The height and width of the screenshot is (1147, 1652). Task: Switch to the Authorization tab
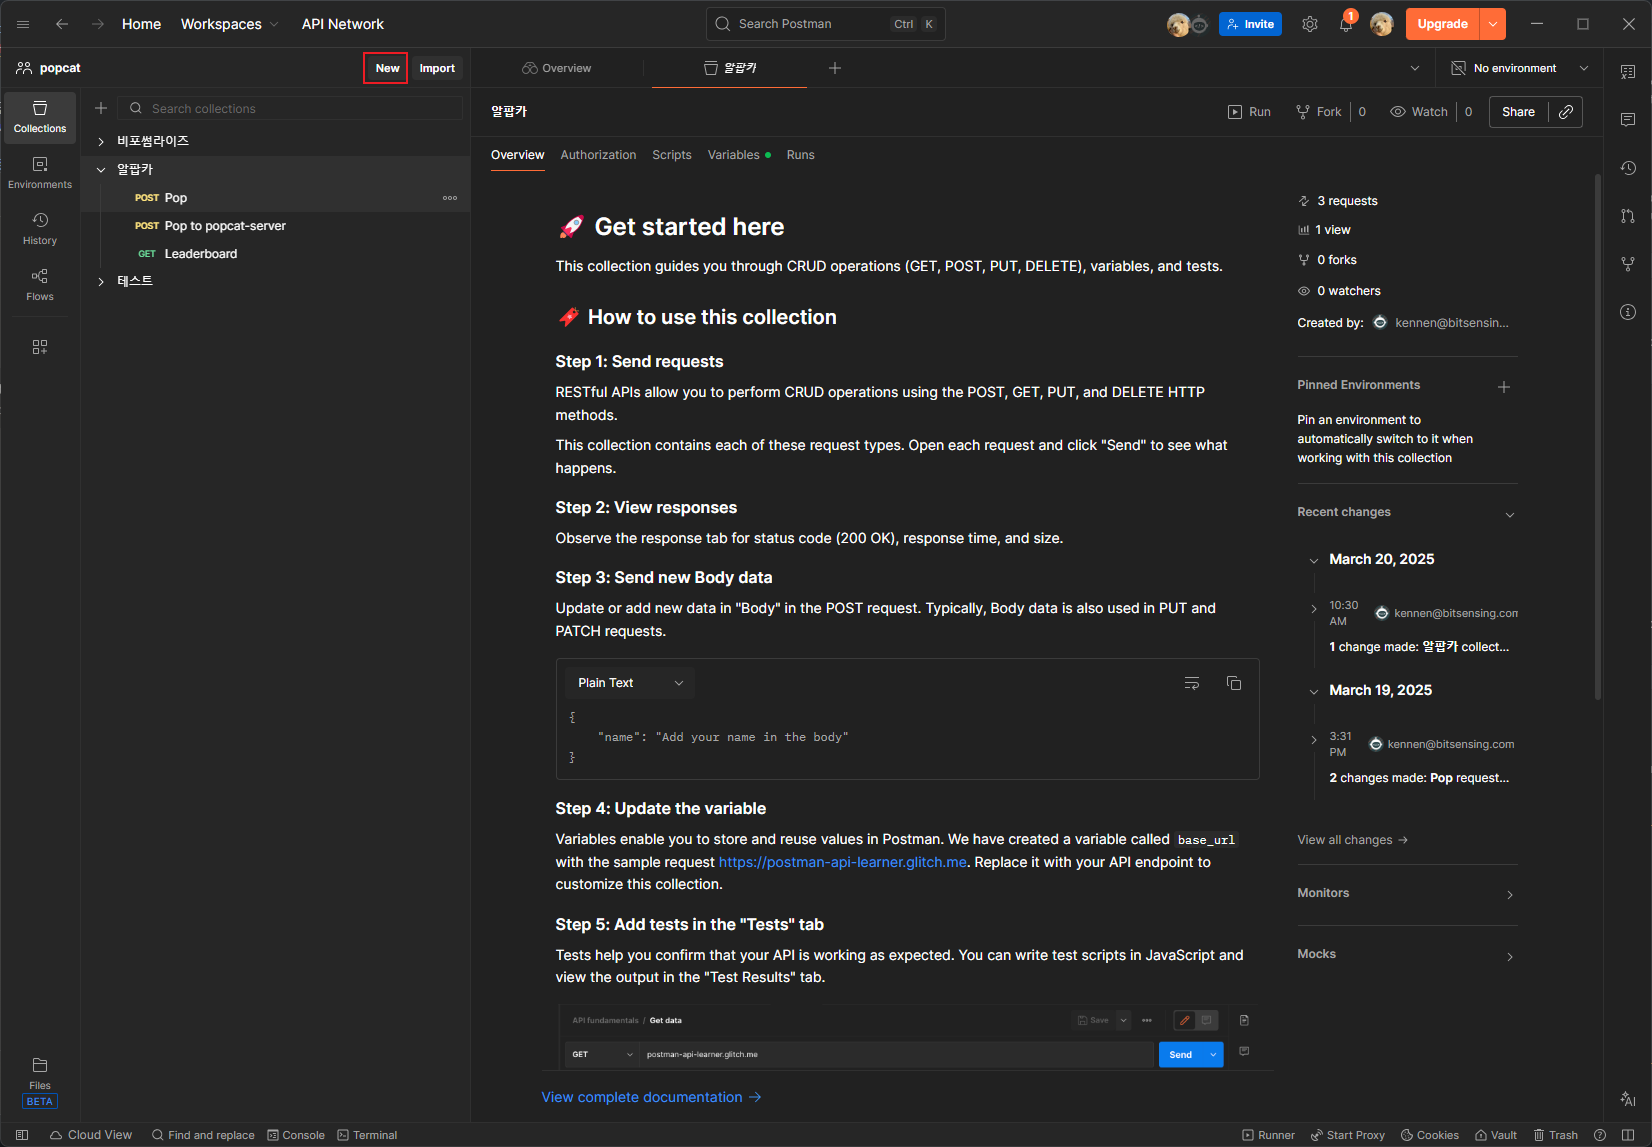[598, 155]
